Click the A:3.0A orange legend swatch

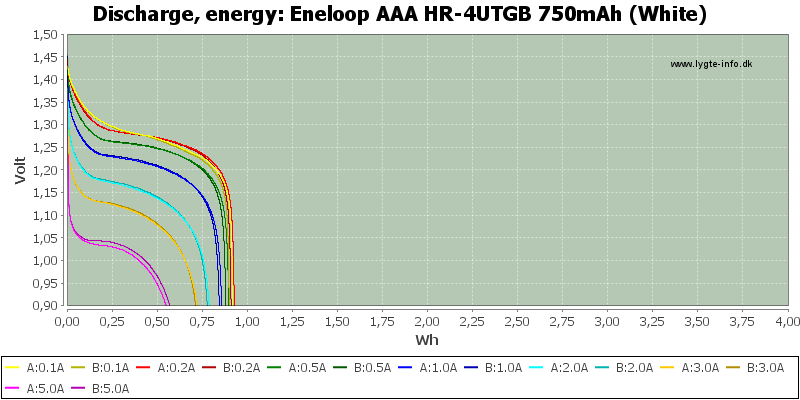667,367
